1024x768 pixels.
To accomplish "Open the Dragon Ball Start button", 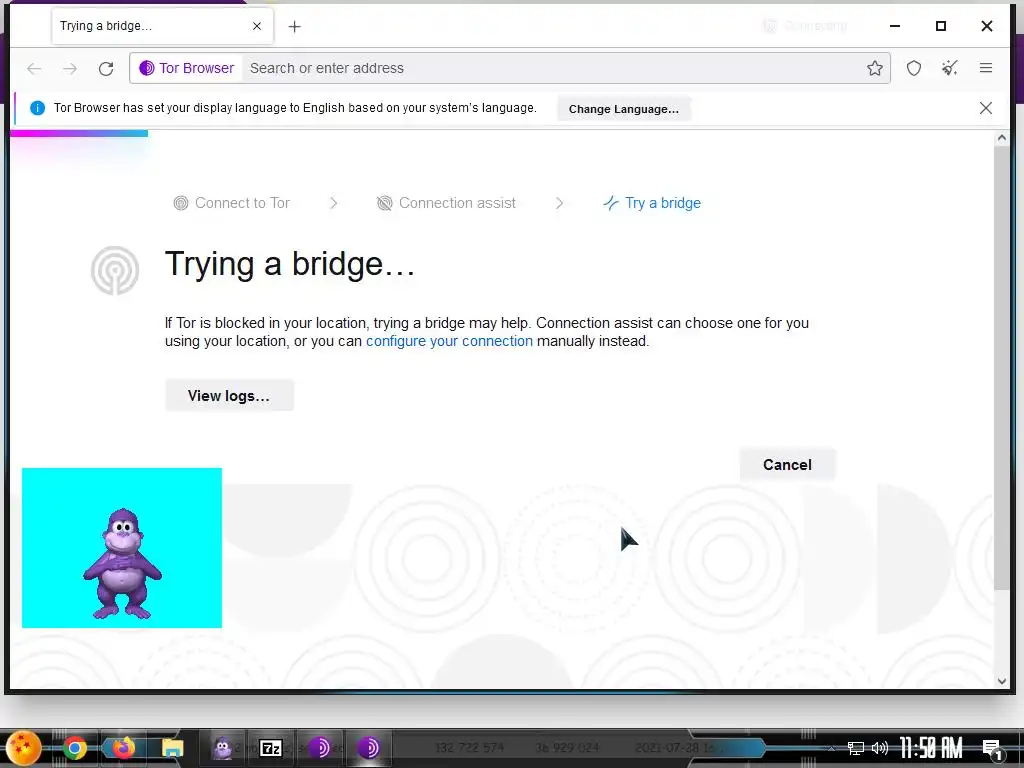I will pyautogui.click(x=24, y=748).
